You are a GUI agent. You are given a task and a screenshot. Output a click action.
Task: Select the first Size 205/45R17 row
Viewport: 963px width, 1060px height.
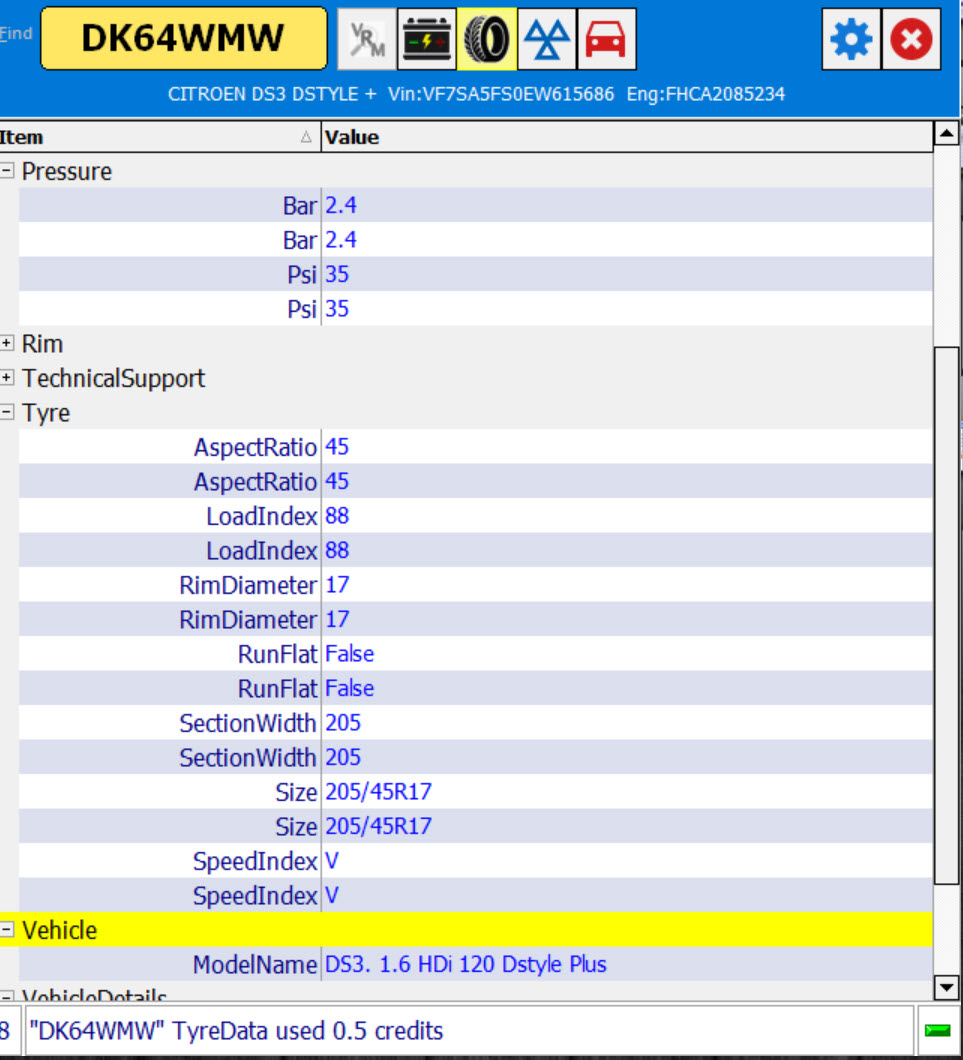pyautogui.click(x=378, y=793)
